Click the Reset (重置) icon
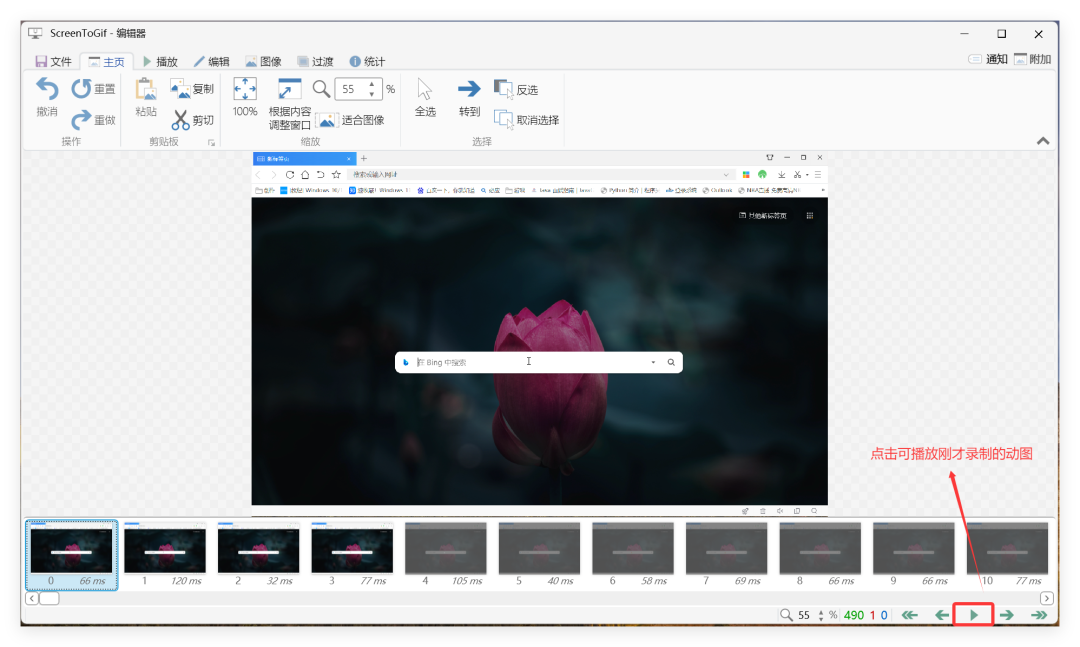1080x647 pixels. pyautogui.click(x=82, y=89)
